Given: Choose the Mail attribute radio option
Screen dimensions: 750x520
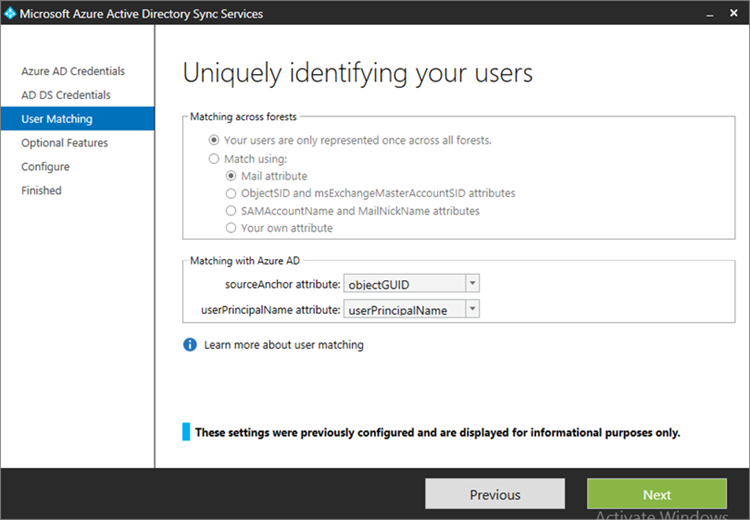Looking at the screenshot, I should coord(231,176).
